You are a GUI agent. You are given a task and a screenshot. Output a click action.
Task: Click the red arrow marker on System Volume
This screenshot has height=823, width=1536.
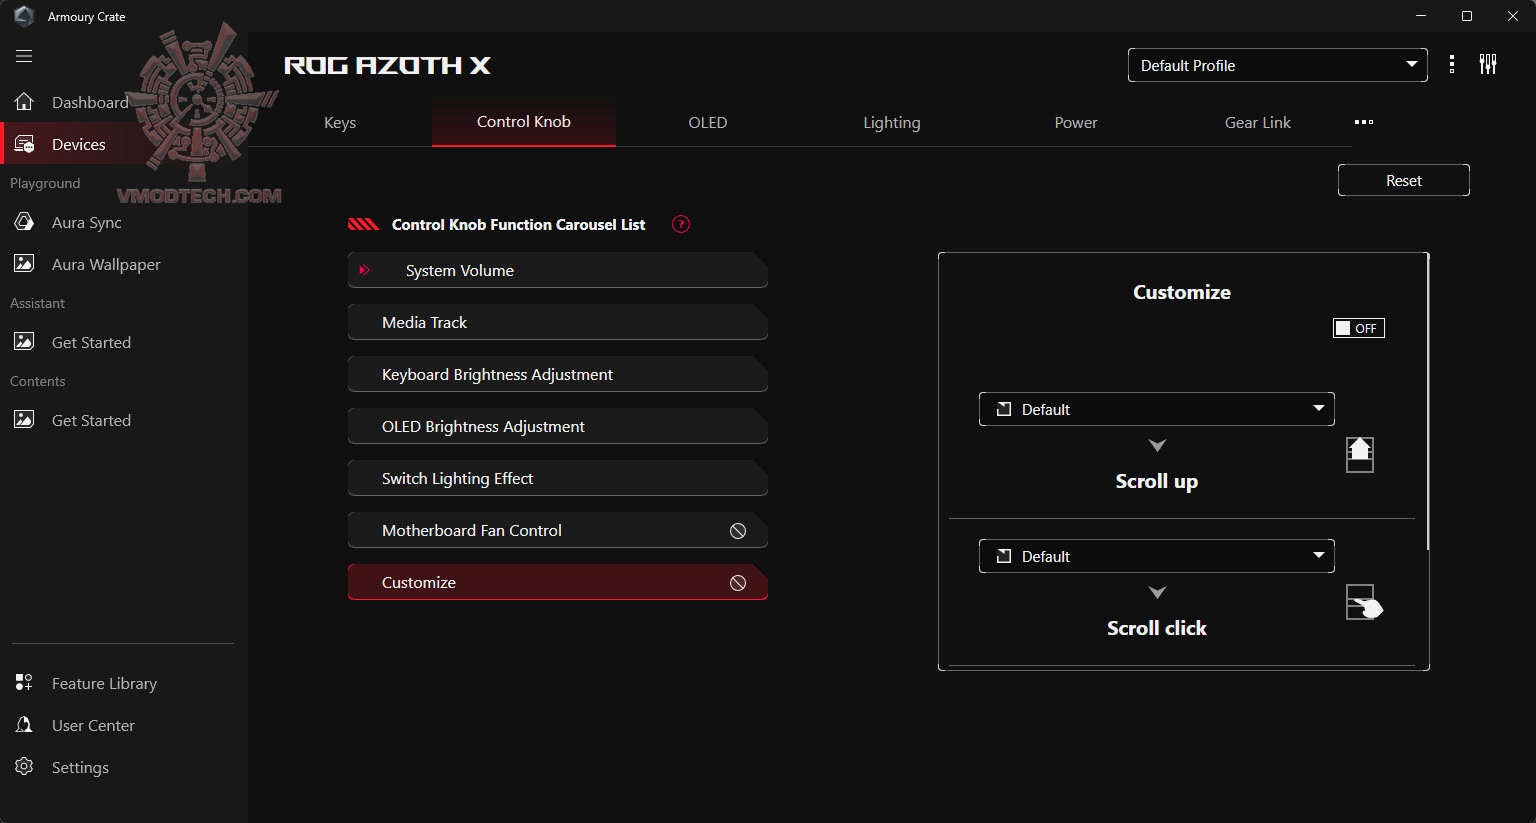pos(365,270)
